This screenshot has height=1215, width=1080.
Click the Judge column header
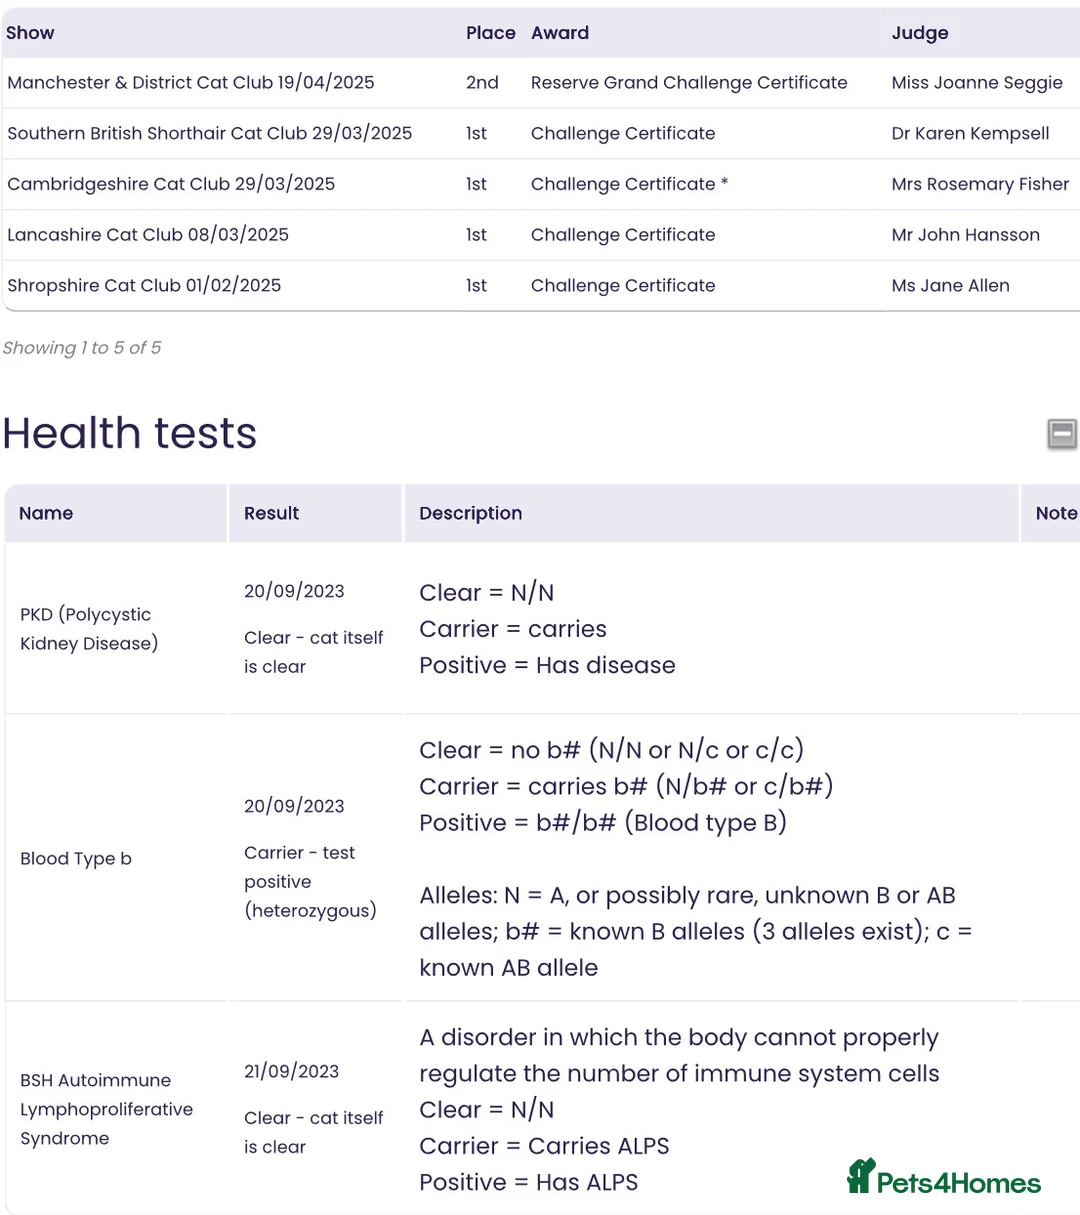(x=920, y=33)
